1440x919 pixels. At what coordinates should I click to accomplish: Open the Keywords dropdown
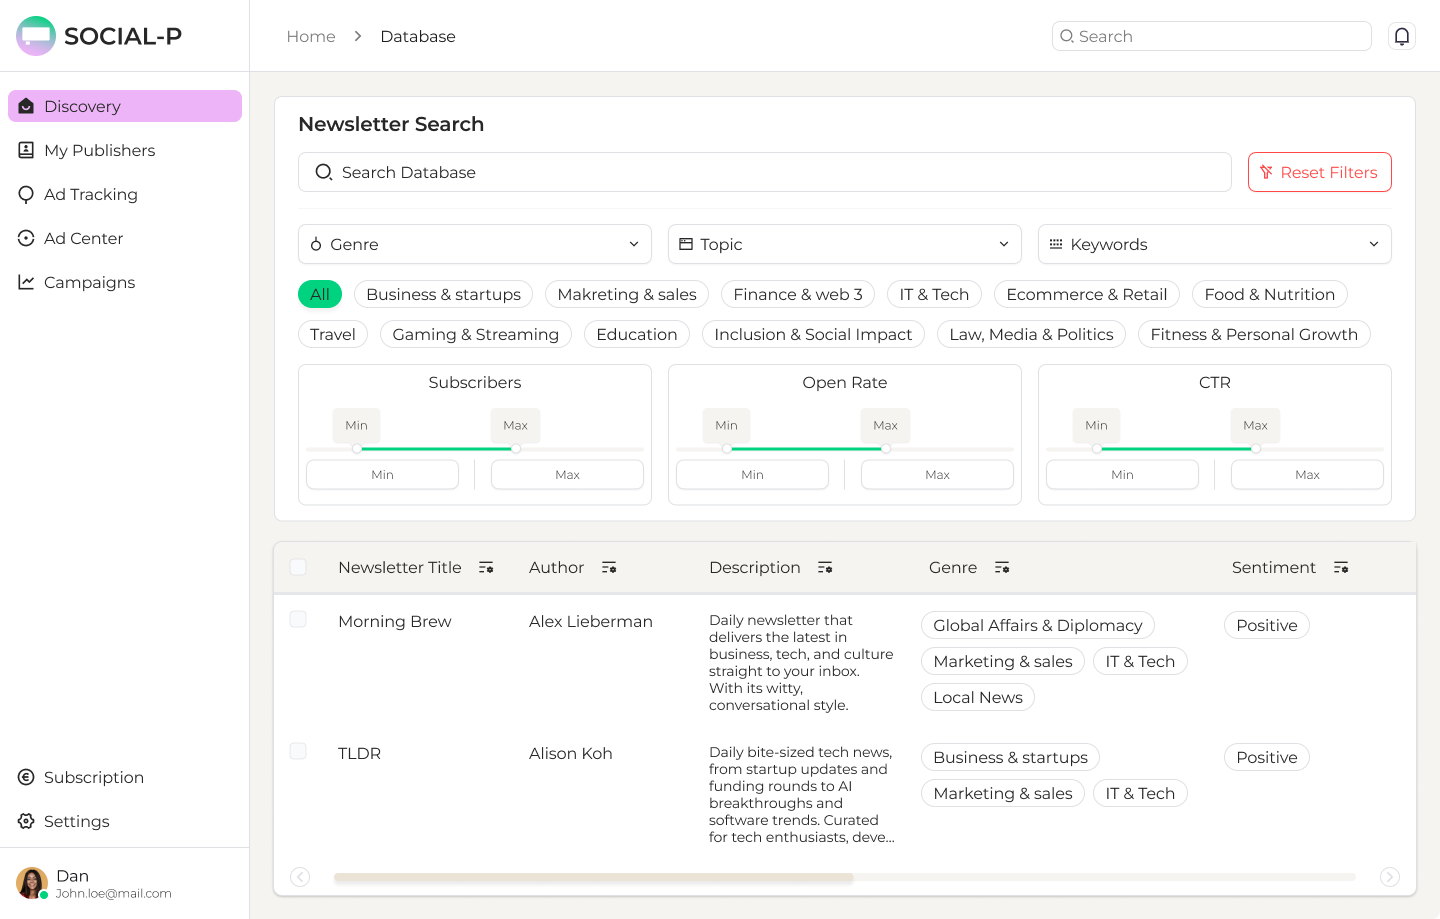click(1215, 244)
